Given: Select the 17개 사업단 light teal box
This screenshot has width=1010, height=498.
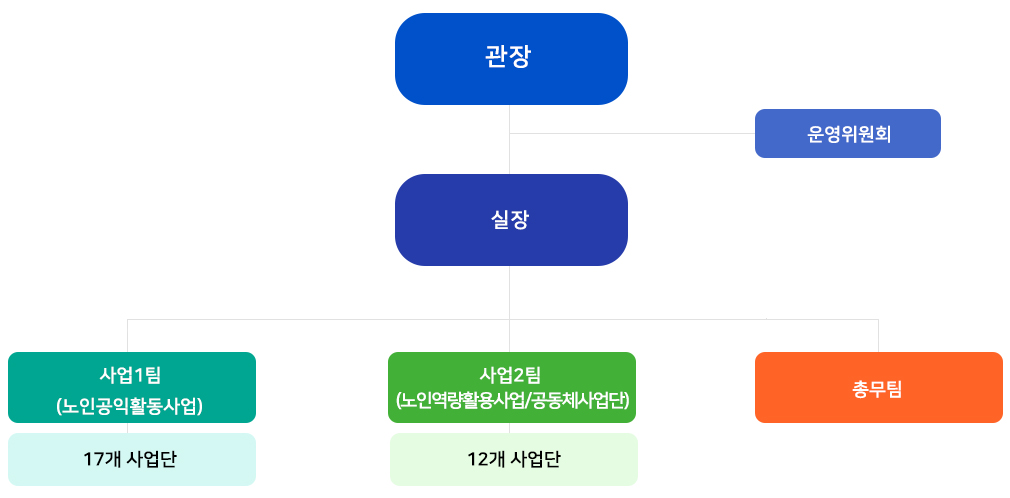Looking at the screenshot, I should point(131,459).
